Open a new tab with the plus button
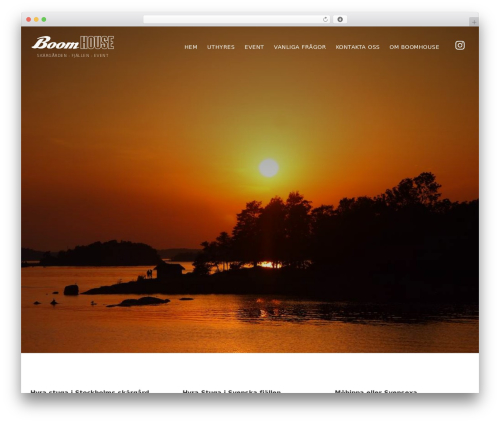 pyautogui.click(x=474, y=22)
